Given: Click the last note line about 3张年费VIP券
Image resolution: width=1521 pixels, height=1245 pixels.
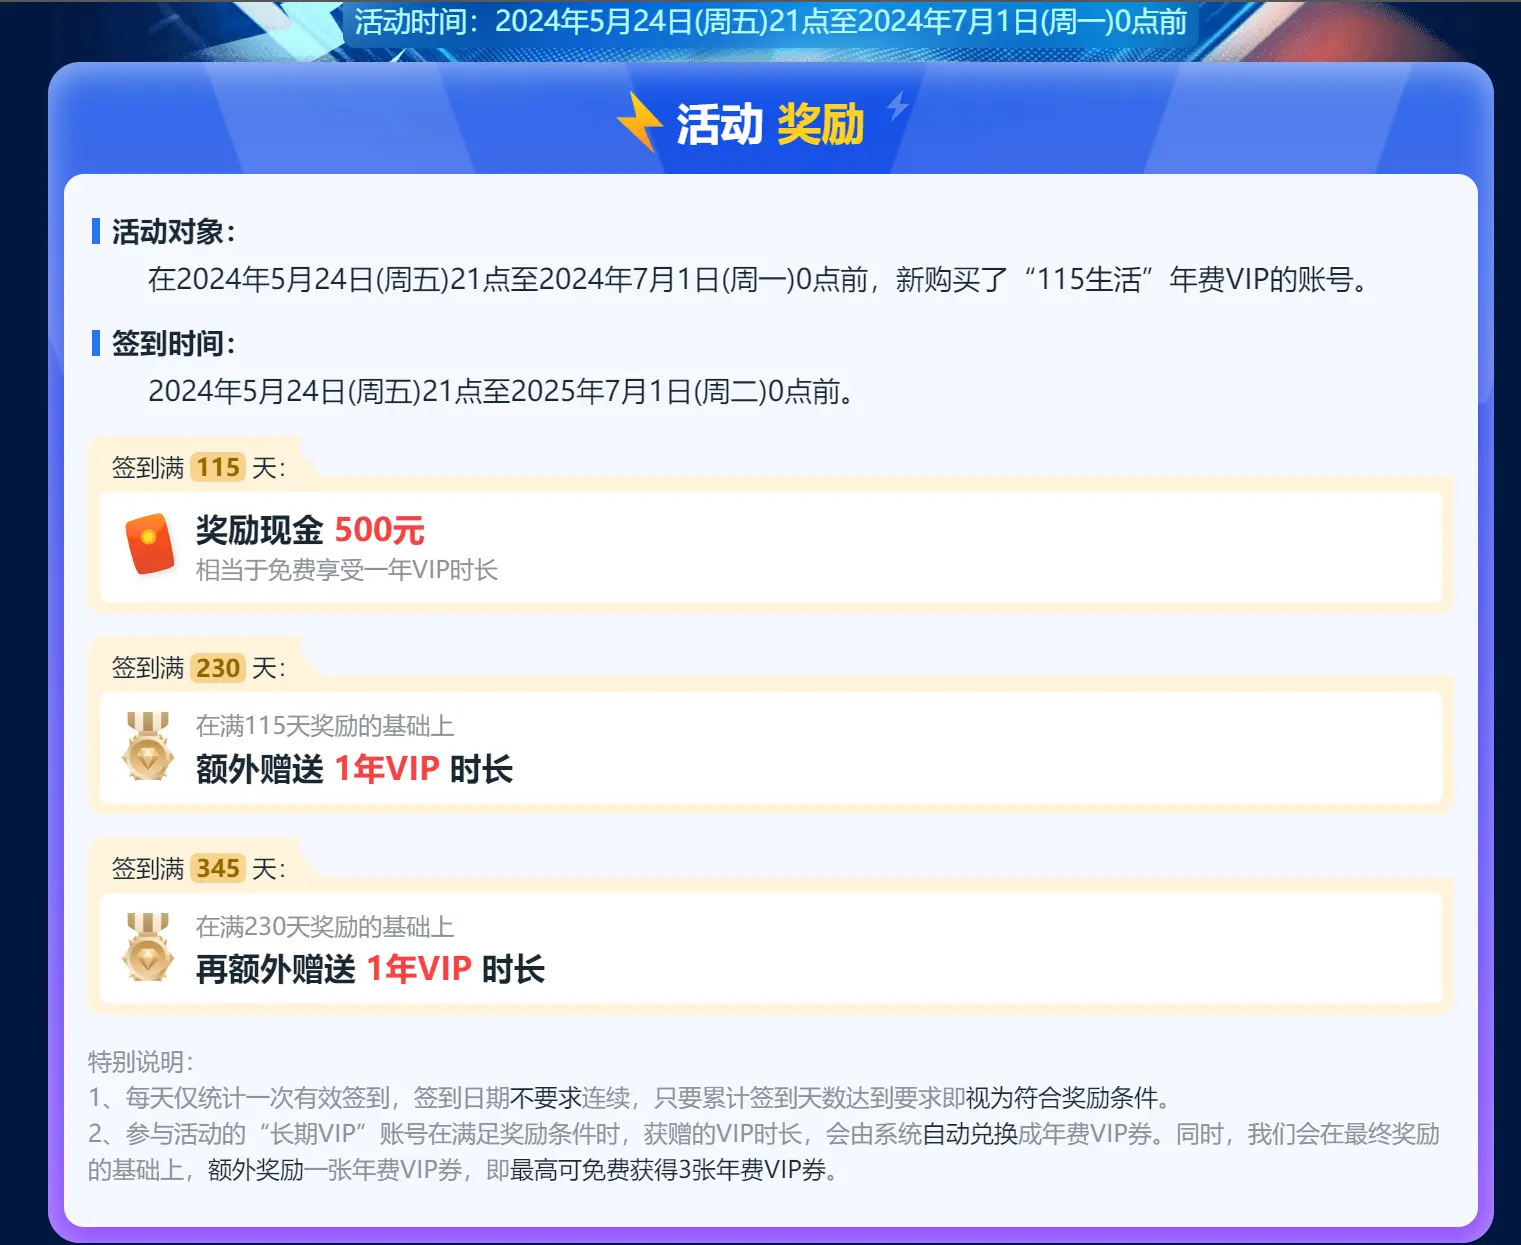Looking at the screenshot, I should tap(464, 1170).
